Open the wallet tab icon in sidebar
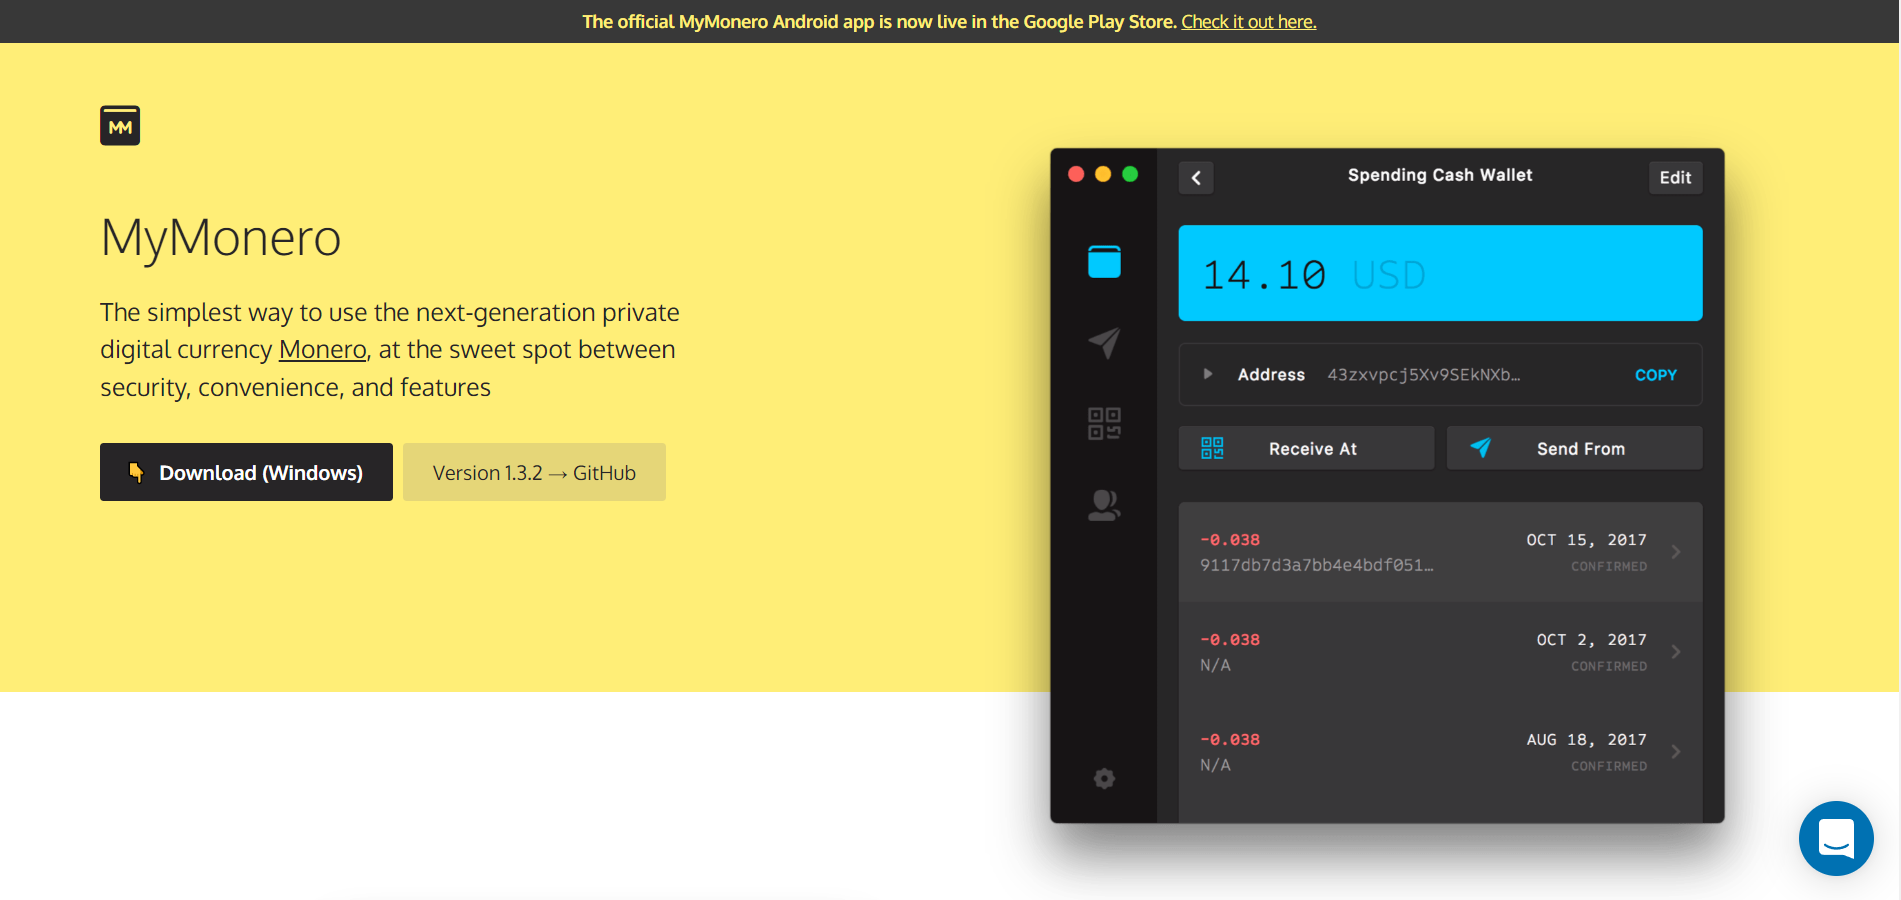Screen dimensions: 1901x900 [1104, 261]
